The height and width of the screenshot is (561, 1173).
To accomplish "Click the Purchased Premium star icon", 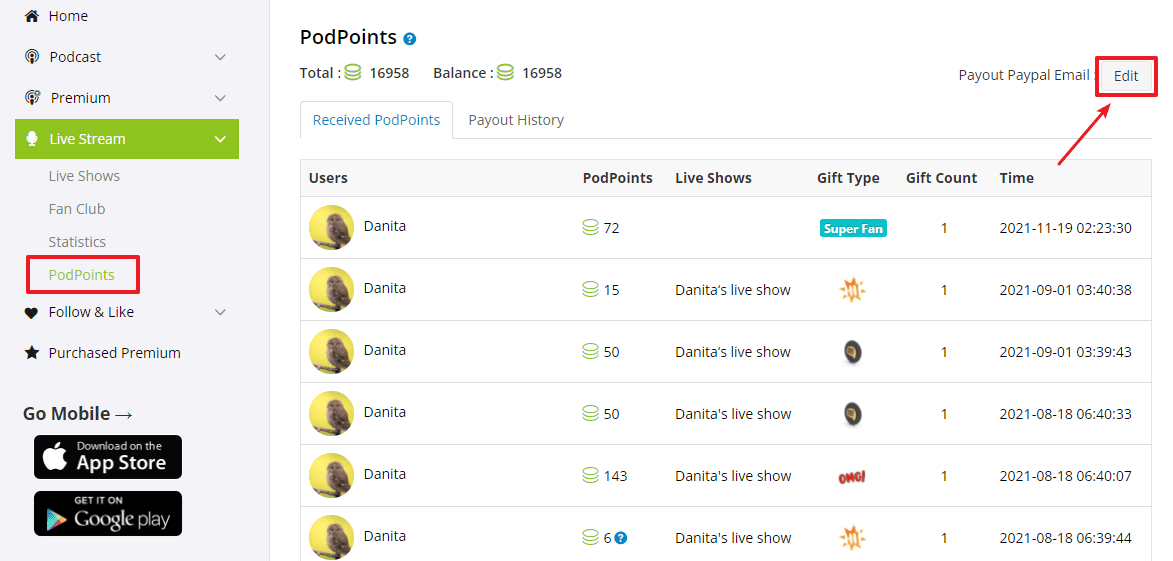I will [32, 353].
